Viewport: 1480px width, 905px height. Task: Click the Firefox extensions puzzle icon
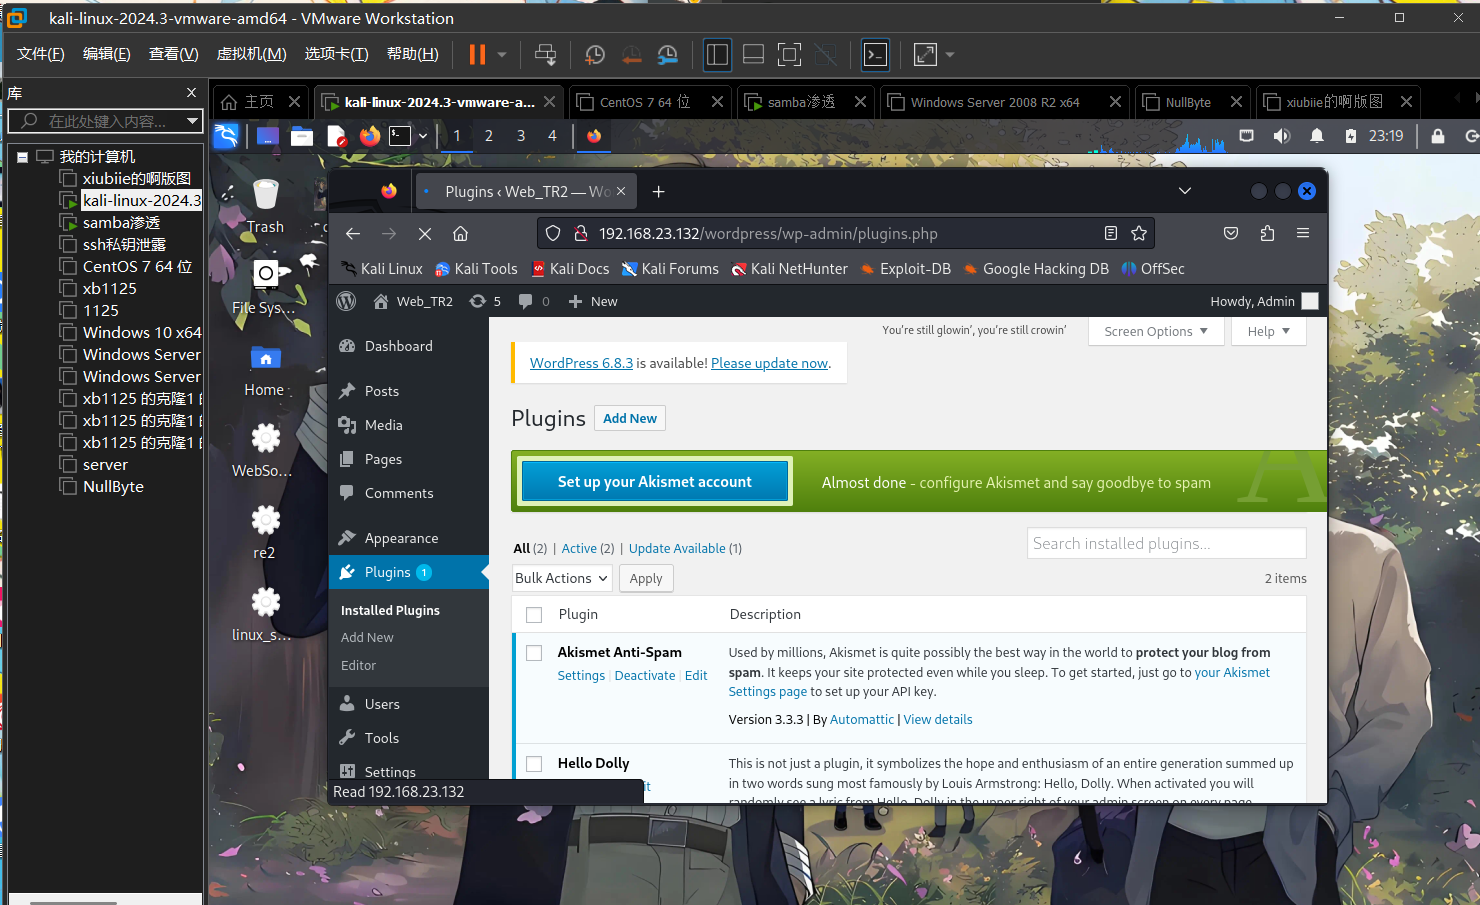point(1267,234)
